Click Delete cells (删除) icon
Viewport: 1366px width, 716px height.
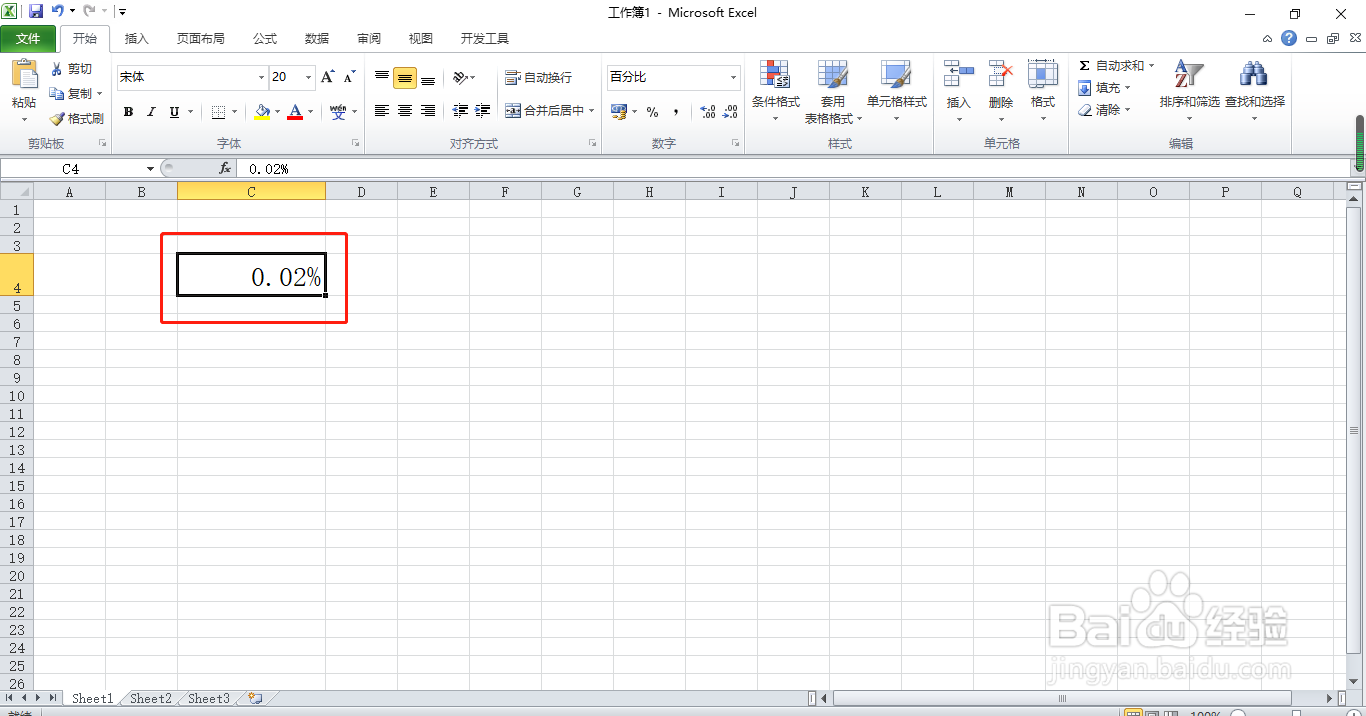1001,74
